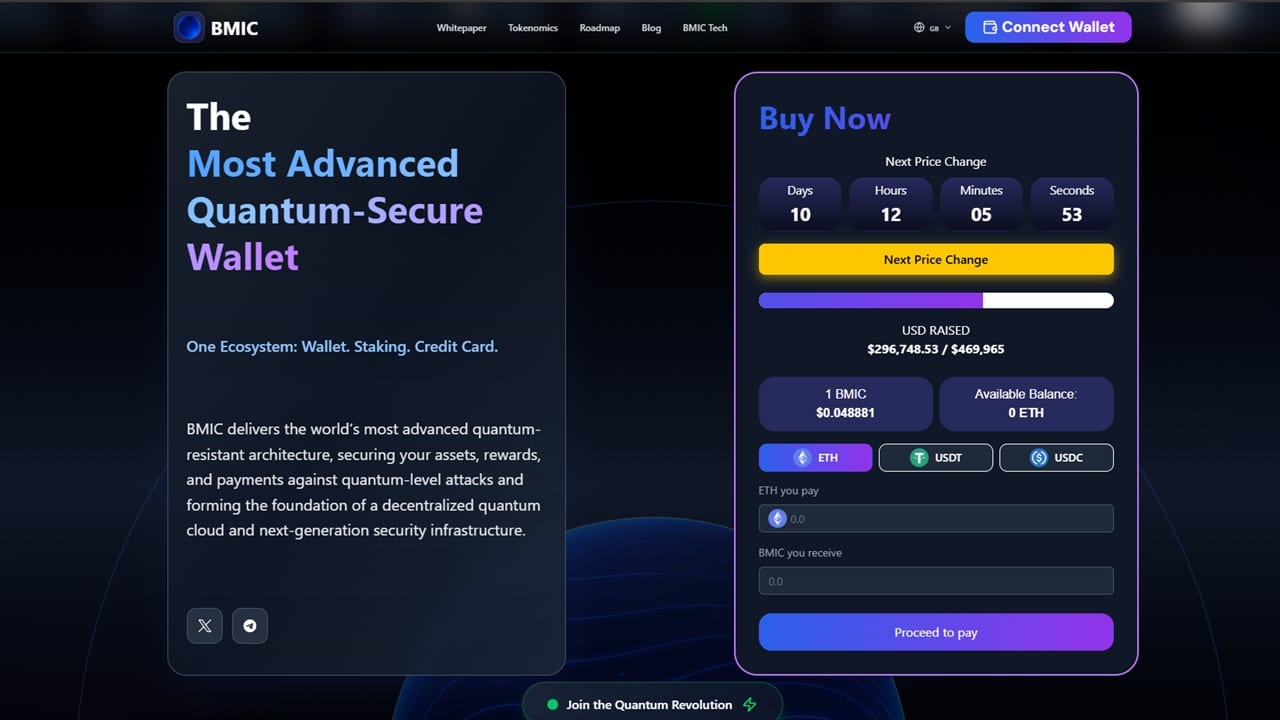
Task: Click the BMIC you receive input field
Action: [936, 580]
